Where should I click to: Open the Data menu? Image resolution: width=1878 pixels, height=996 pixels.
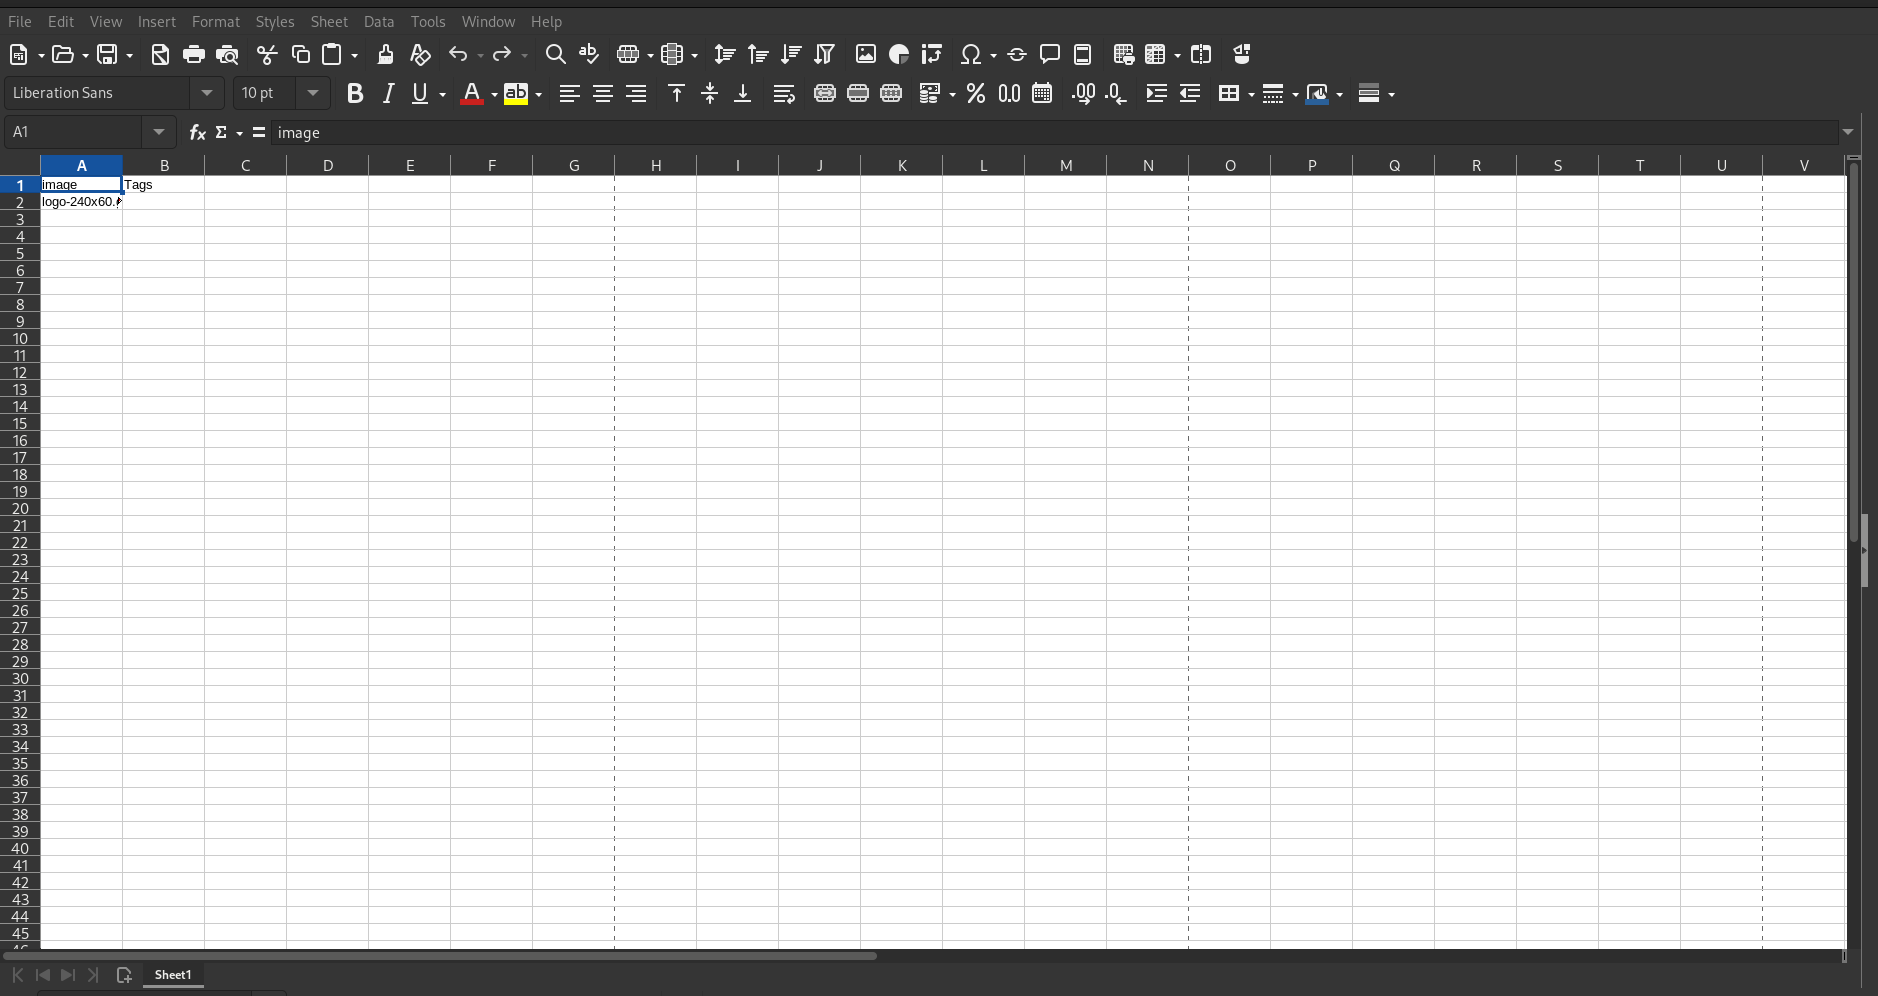click(379, 21)
